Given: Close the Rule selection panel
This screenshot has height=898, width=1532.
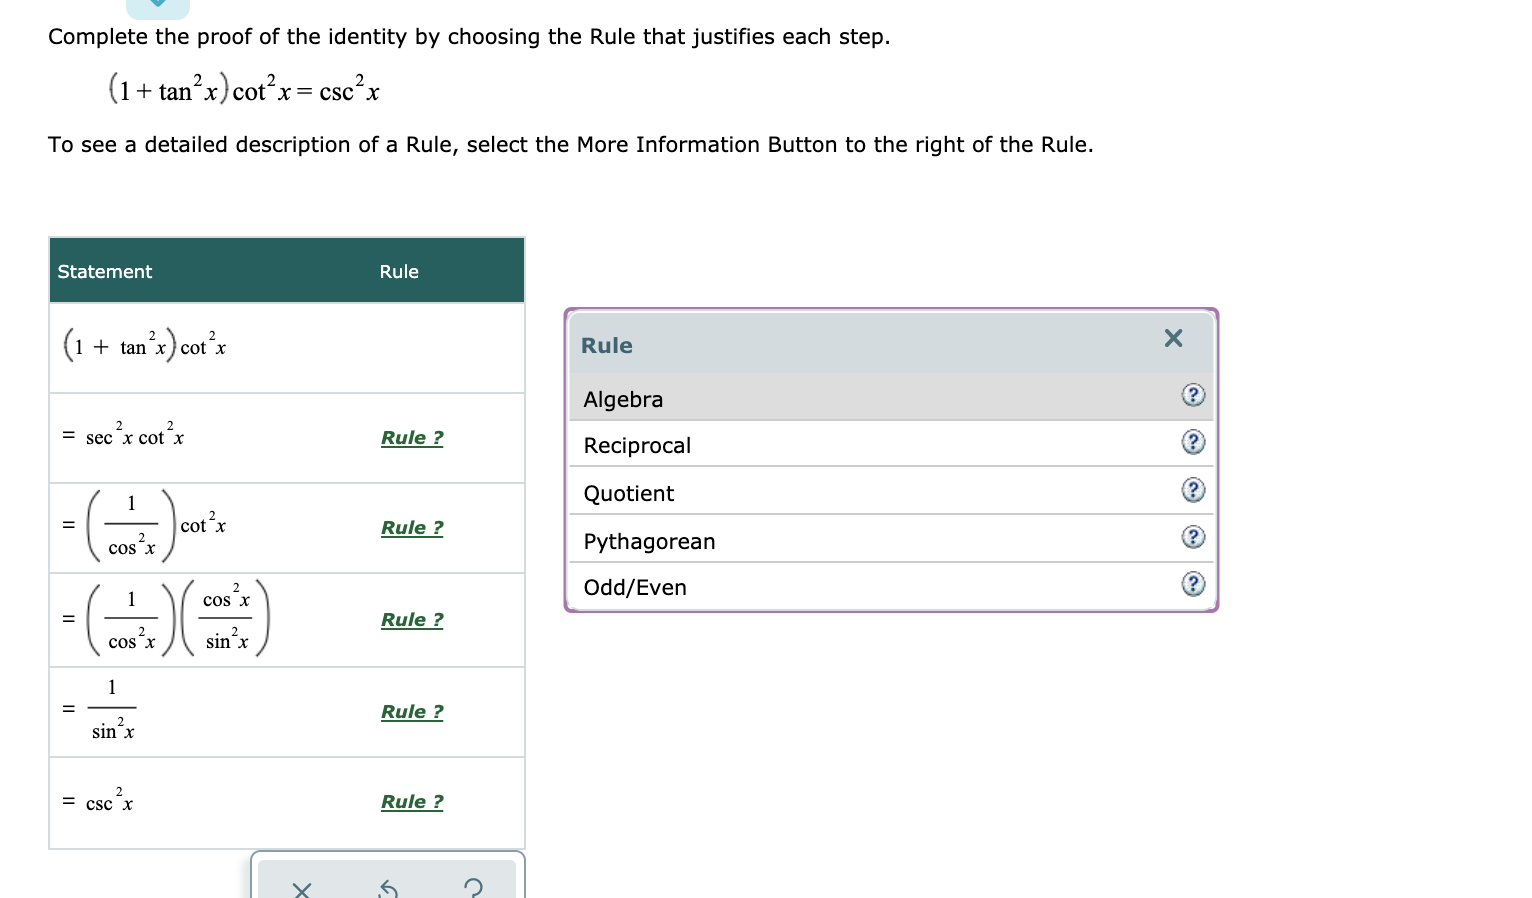Looking at the screenshot, I should [1172, 338].
